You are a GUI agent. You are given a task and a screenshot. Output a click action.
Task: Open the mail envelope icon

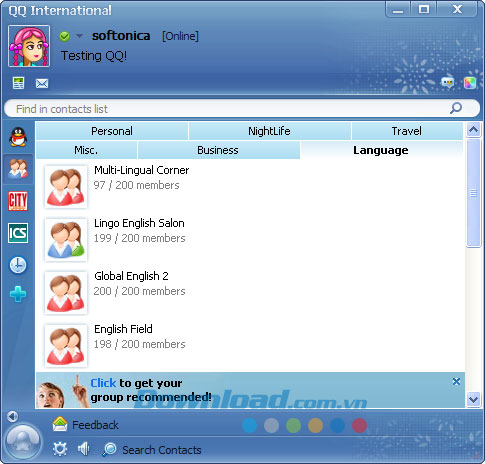coord(42,83)
